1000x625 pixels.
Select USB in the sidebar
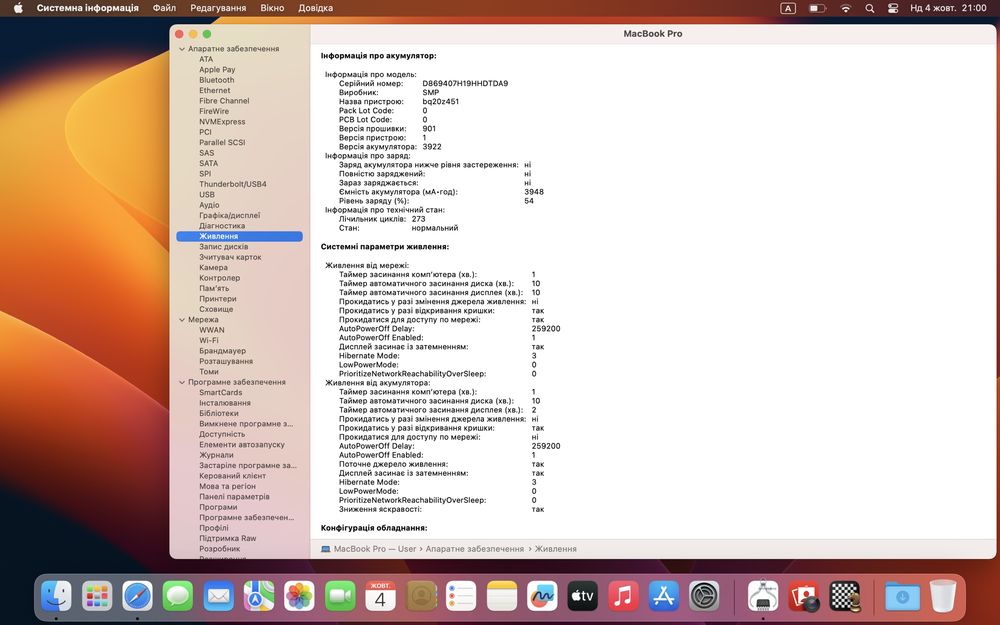[207, 195]
